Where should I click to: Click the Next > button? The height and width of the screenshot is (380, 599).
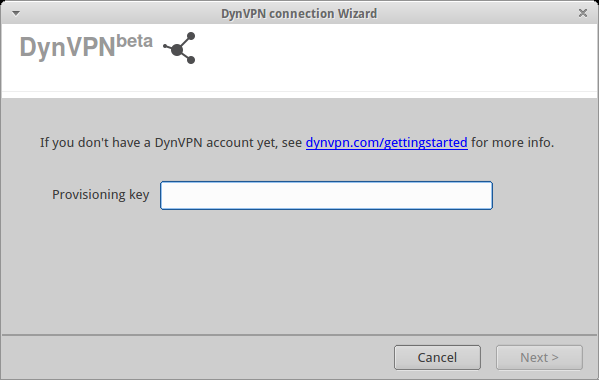pyautogui.click(x=539, y=357)
